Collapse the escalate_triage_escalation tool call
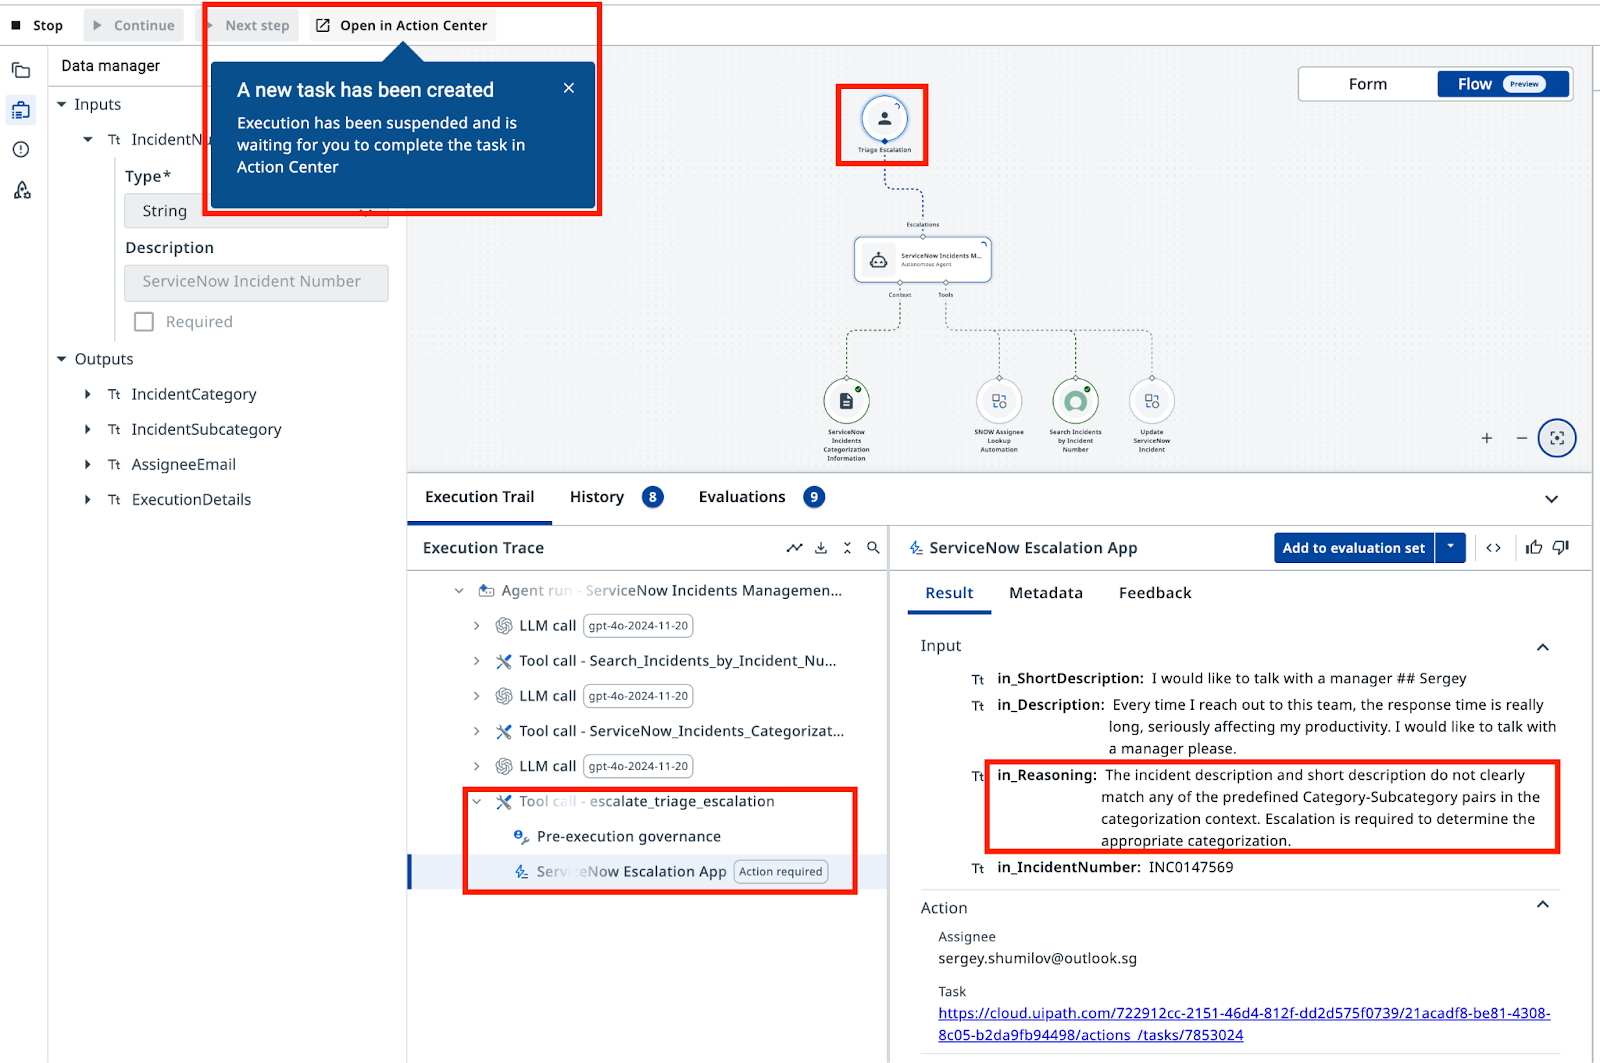Screen dimensions: 1600x1063 (x=477, y=801)
